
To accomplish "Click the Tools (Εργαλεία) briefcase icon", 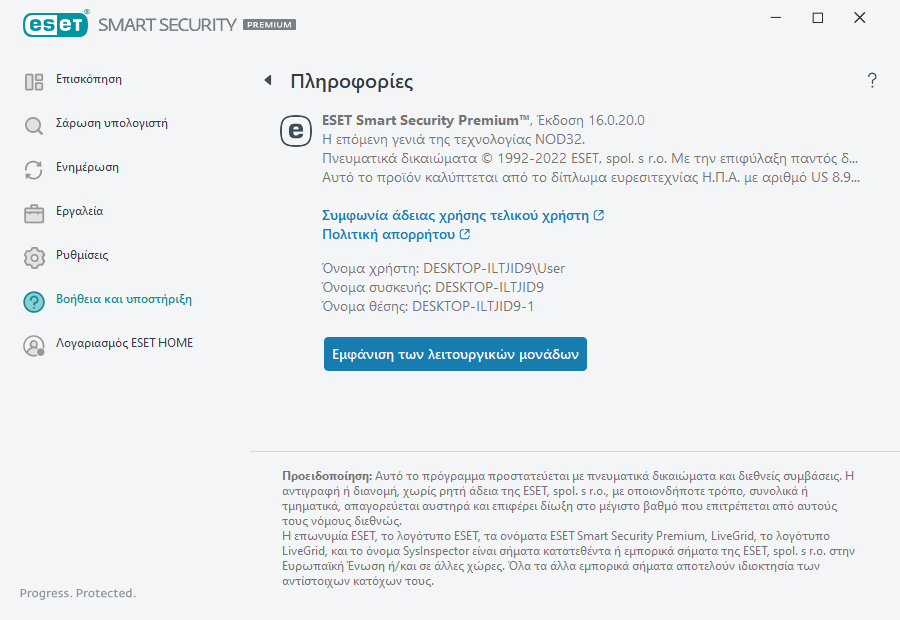I will tap(34, 214).
